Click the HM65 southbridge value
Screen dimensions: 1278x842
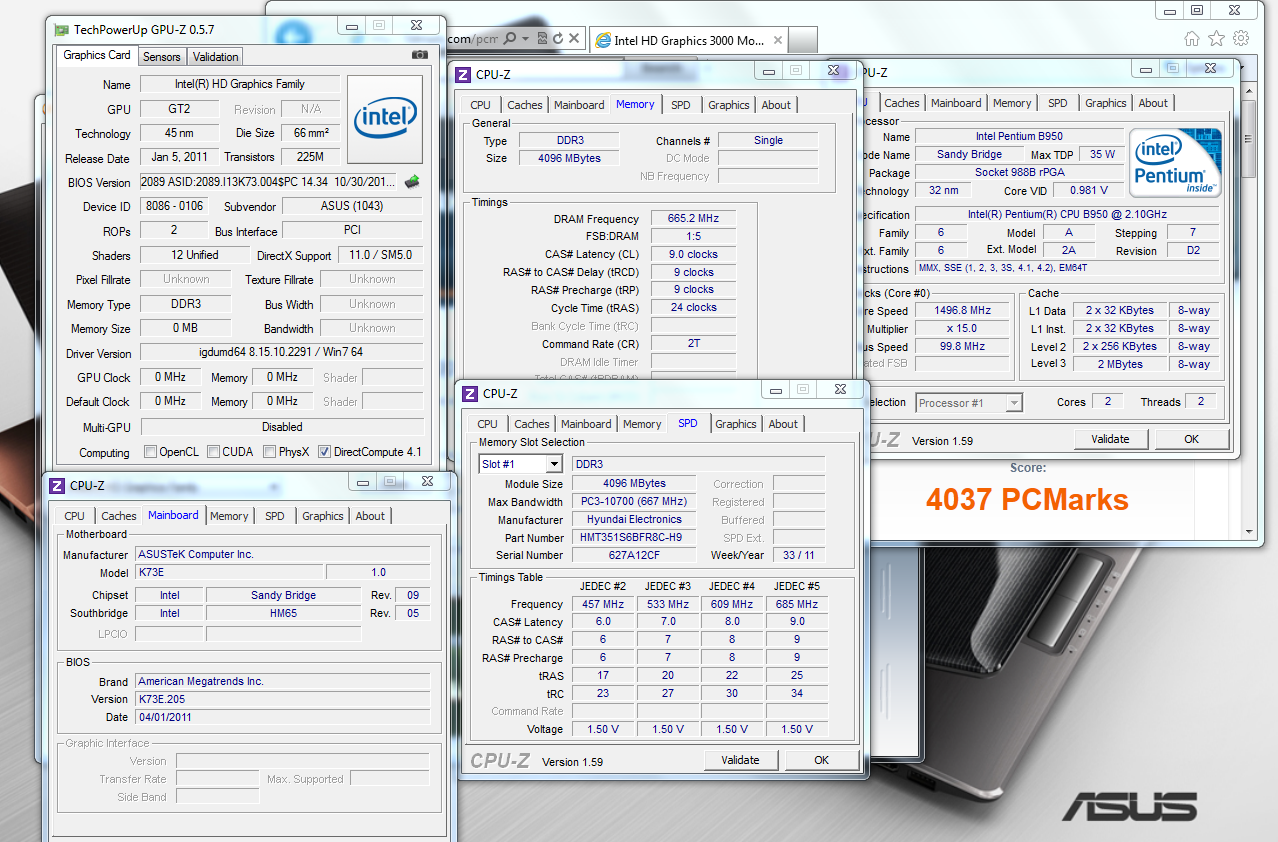pyautogui.click(x=283, y=613)
